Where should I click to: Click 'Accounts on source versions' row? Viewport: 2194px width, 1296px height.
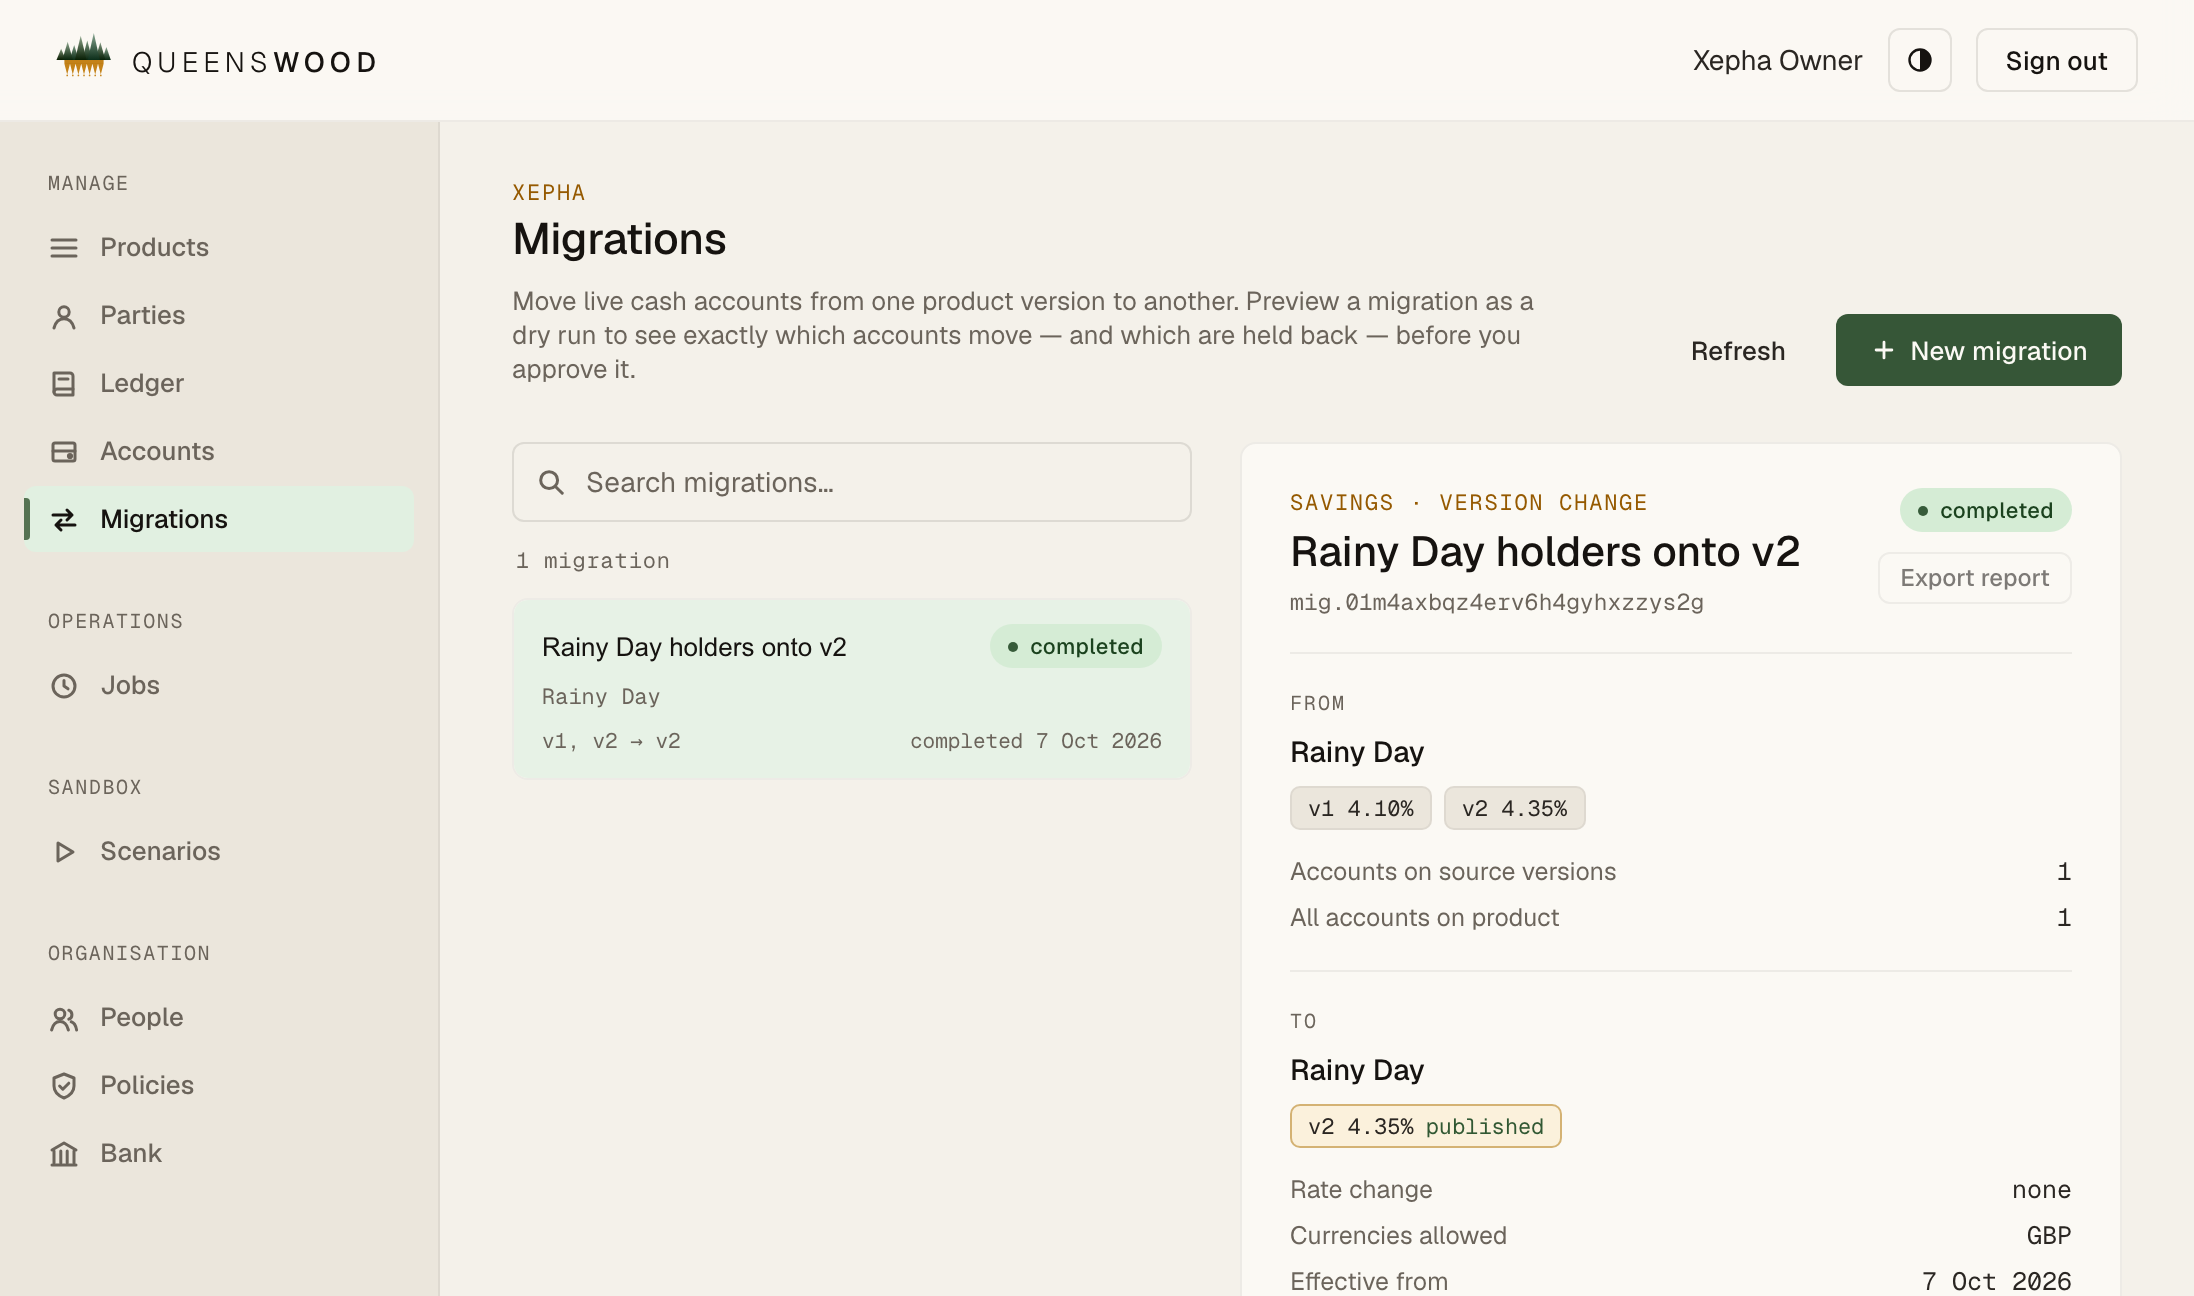[x=1680, y=871]
